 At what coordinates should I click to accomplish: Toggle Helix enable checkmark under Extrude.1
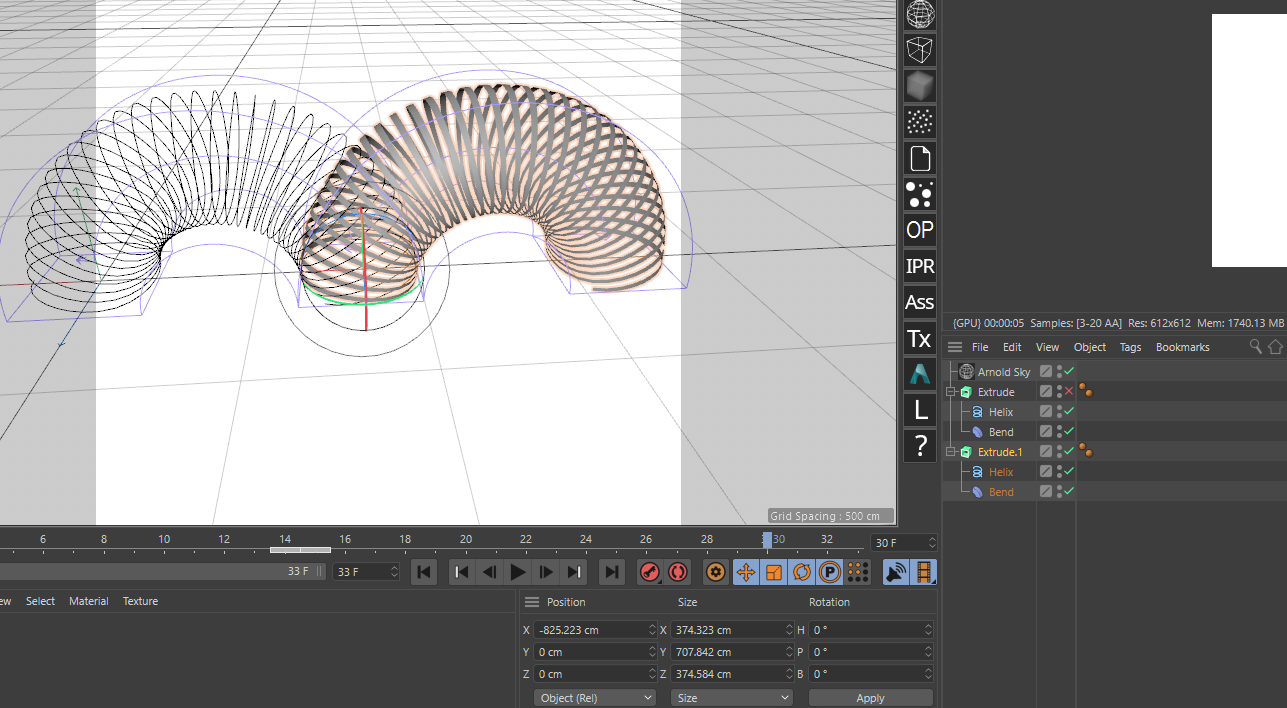click(1069, 472)
